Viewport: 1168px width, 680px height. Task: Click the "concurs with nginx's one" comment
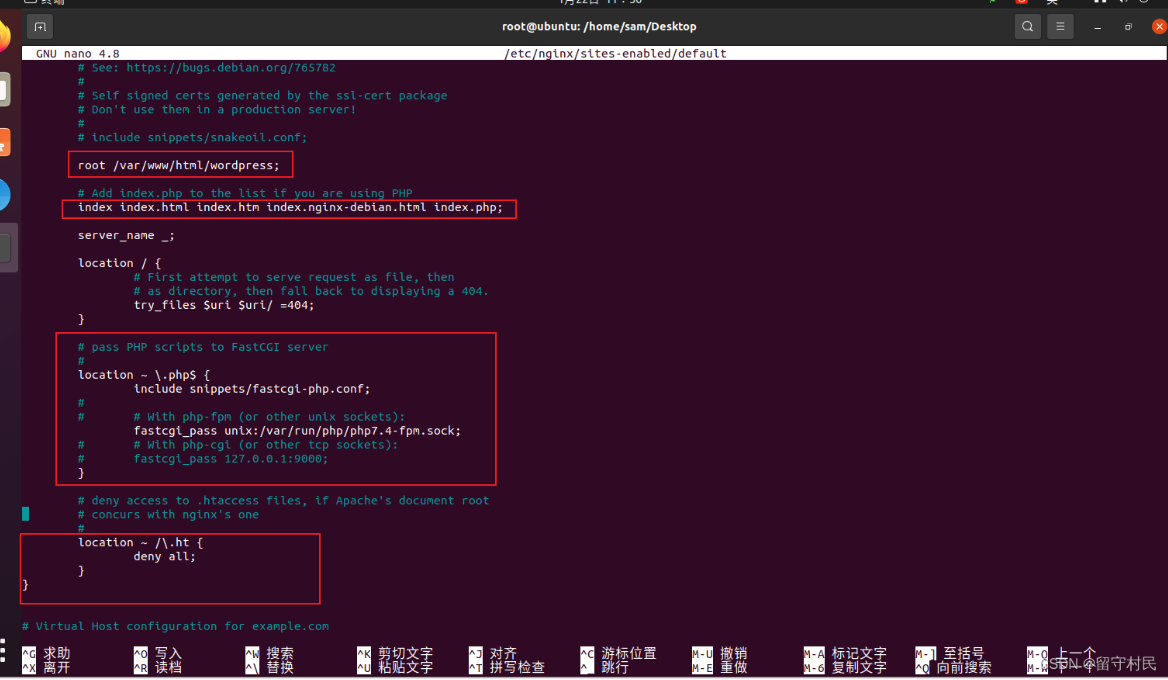tap(168, 515)
